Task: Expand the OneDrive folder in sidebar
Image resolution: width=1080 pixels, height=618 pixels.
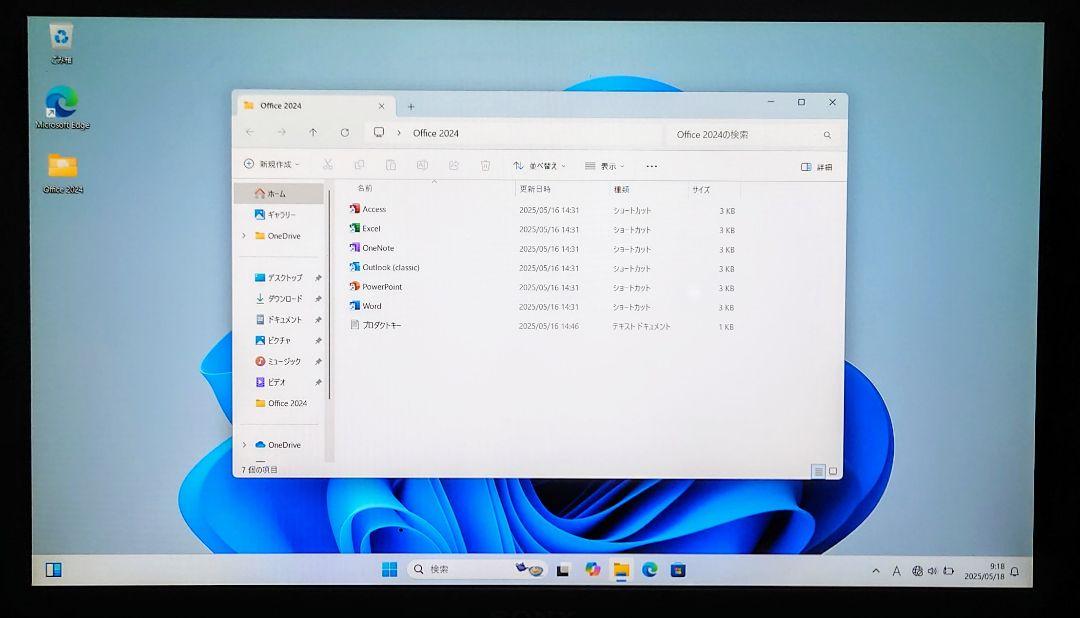Action: coord(244,236)
